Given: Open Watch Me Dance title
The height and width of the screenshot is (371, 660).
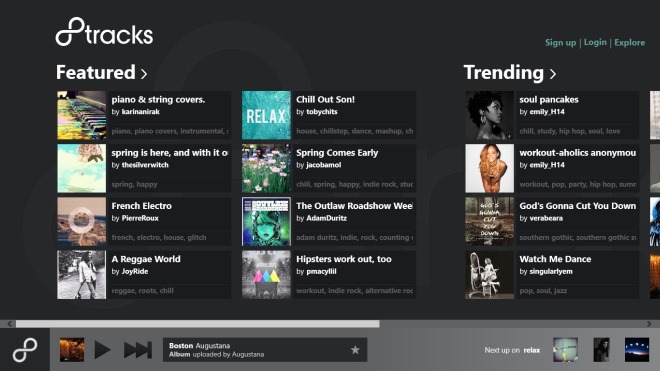Looking at the screenshot, I should 555,259.
